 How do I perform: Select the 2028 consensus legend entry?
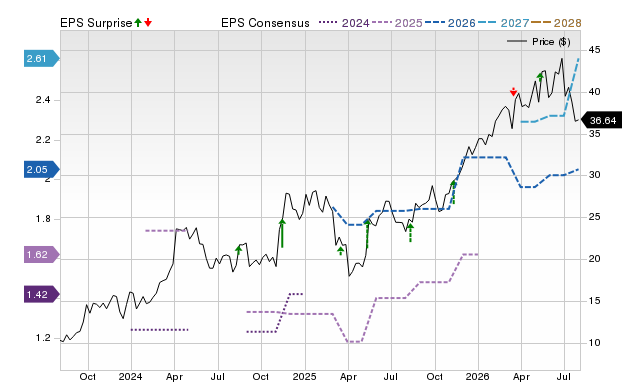point(556,23)
